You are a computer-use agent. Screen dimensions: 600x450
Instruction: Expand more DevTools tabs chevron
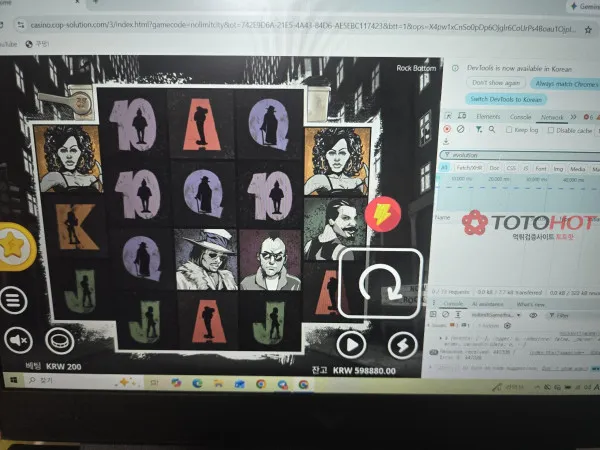[x=573, y=117]
